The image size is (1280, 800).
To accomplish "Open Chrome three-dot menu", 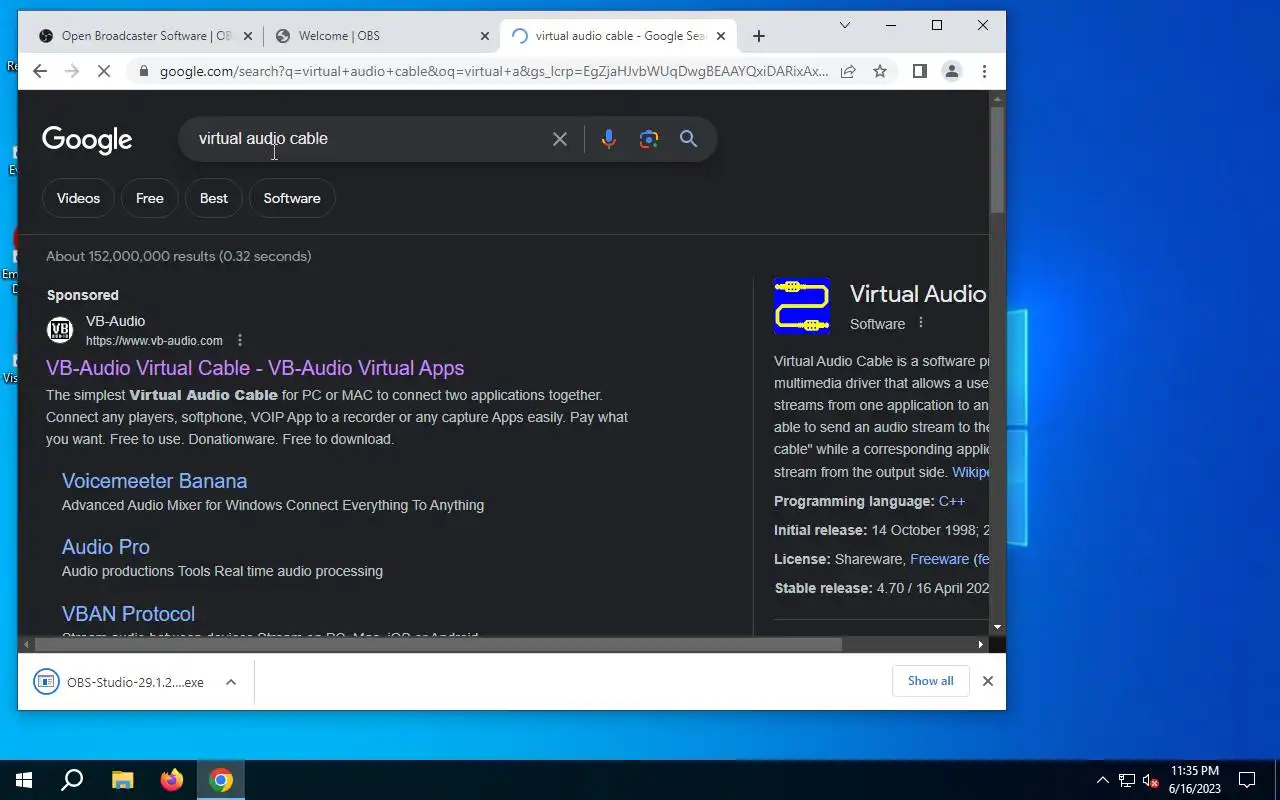I will coord(984,71).
